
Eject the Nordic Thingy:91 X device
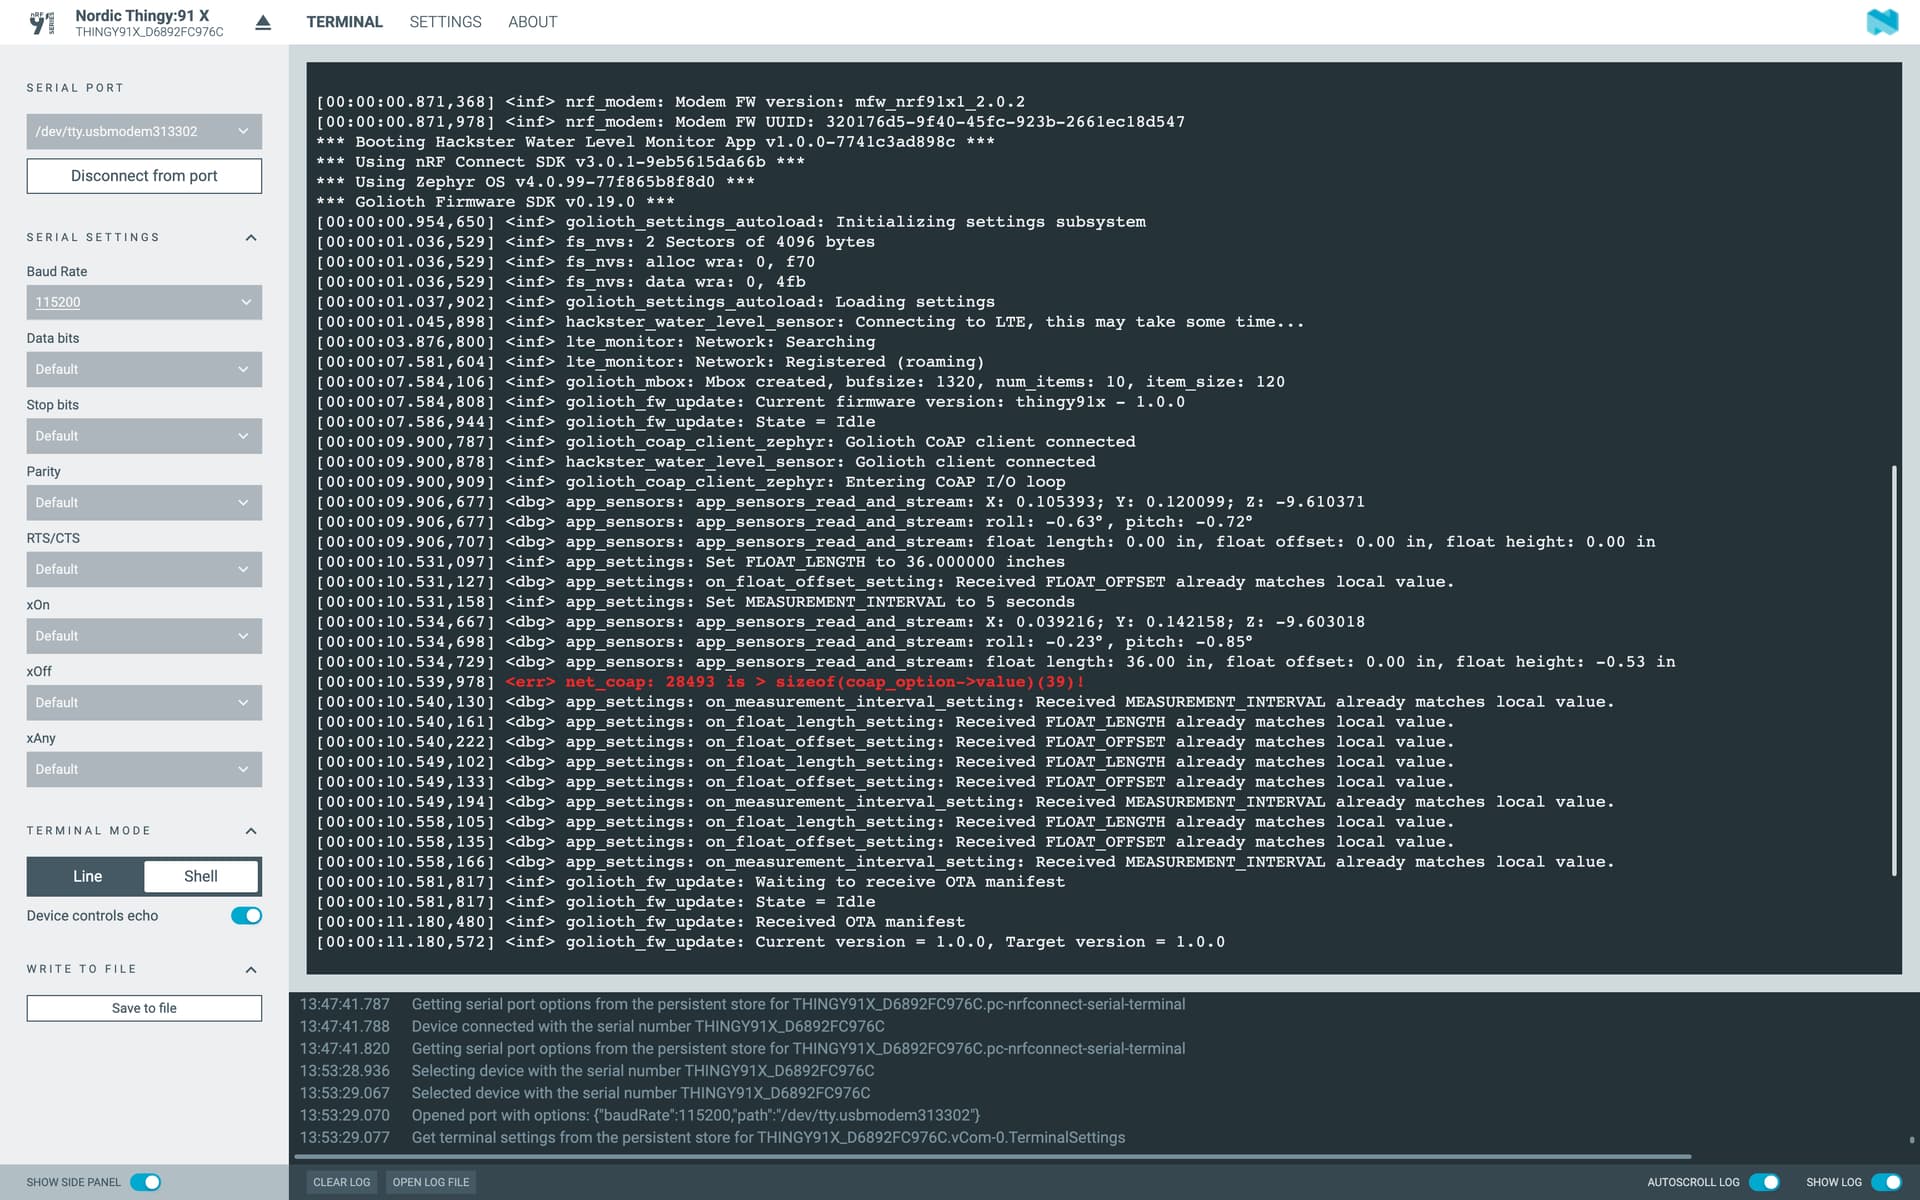[x=263, y=22]
